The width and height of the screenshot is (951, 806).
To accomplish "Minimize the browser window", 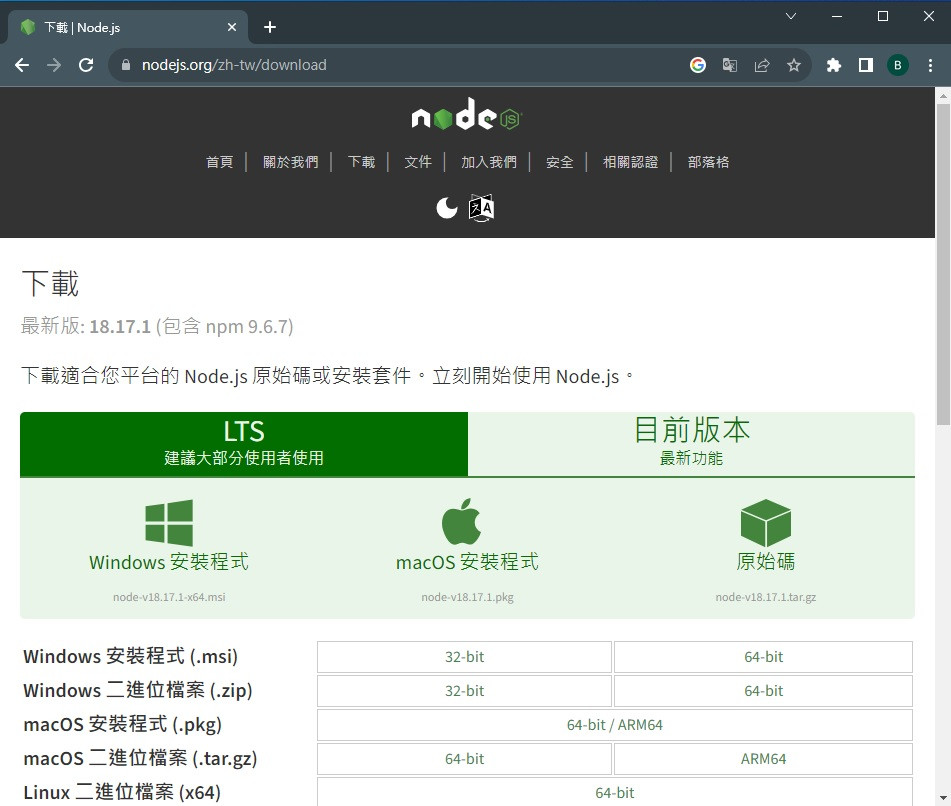I will point(837,16).
